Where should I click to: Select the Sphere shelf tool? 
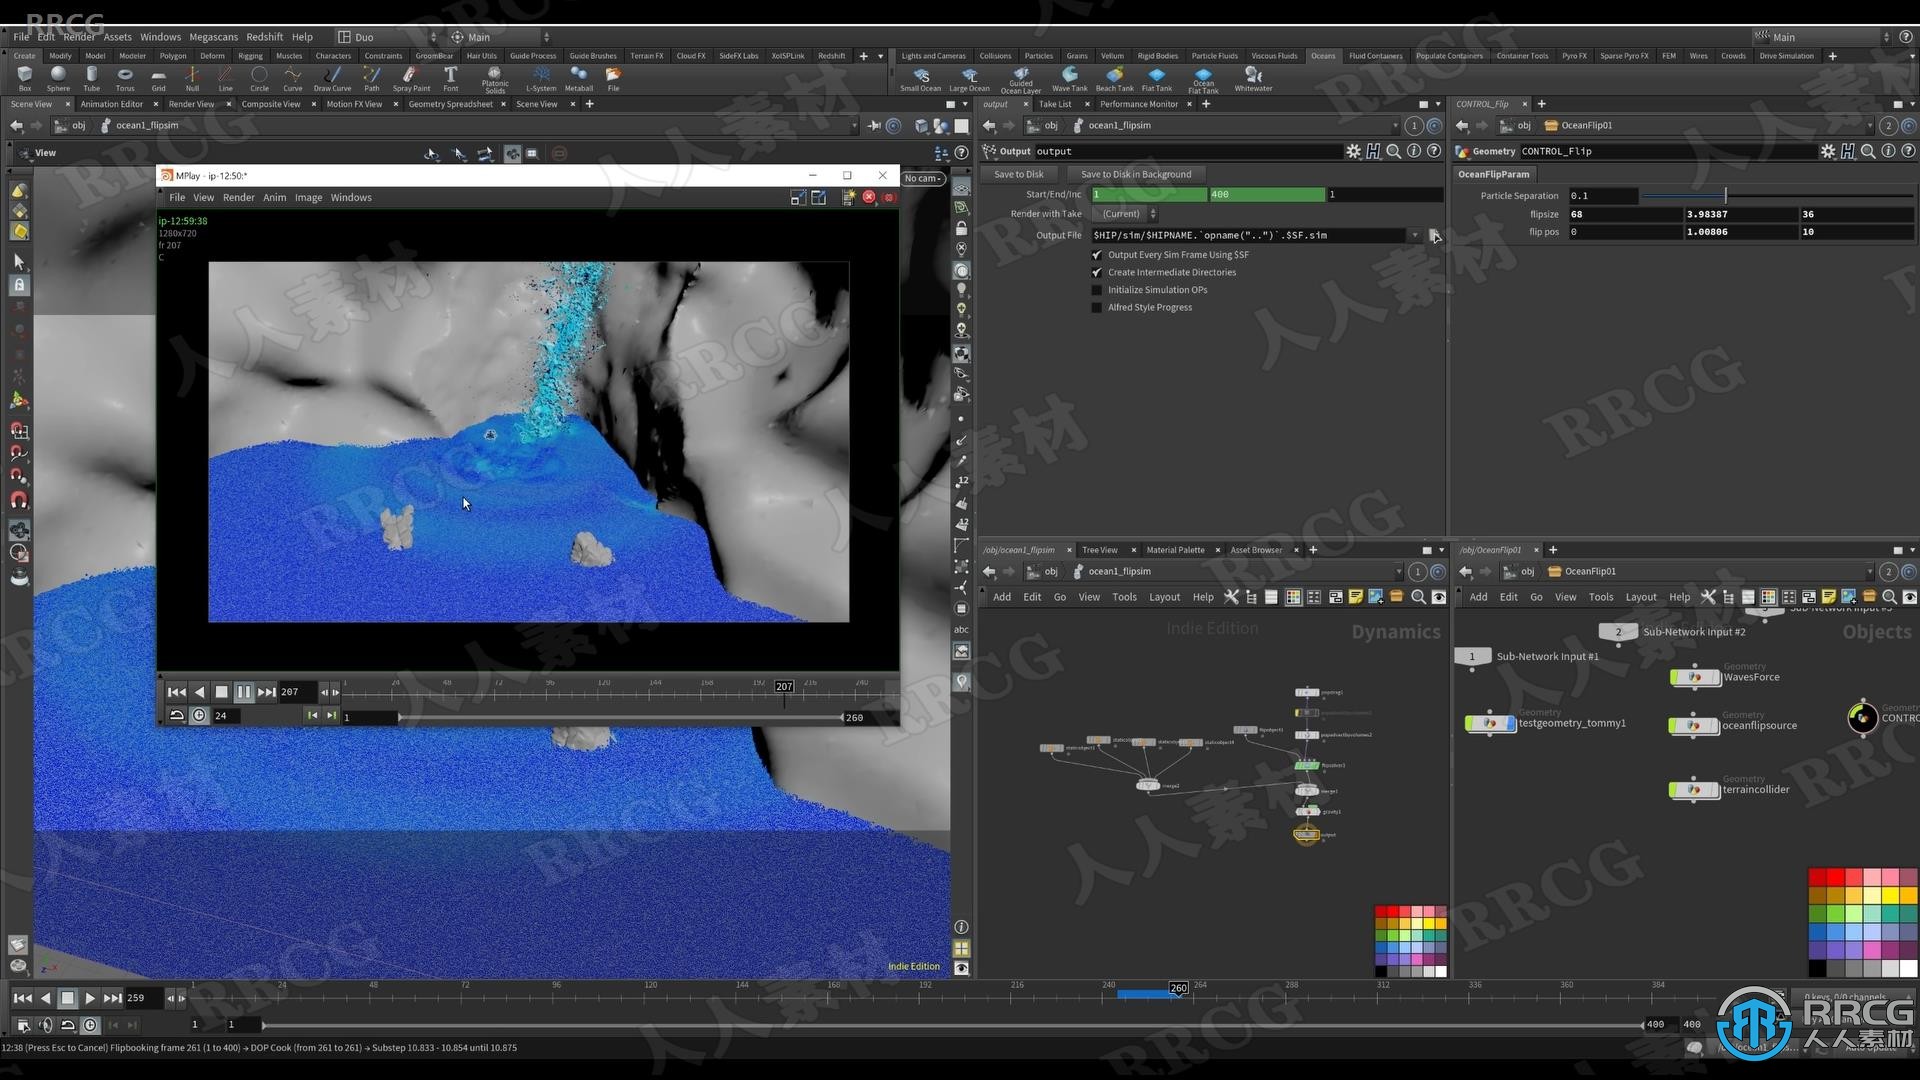click(58, 78)
